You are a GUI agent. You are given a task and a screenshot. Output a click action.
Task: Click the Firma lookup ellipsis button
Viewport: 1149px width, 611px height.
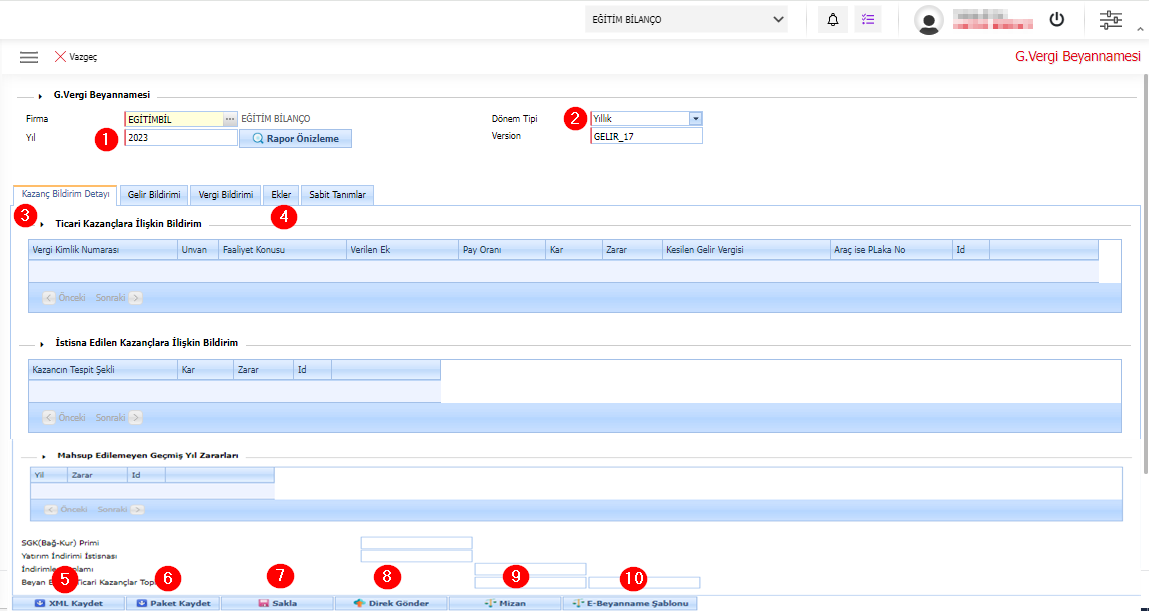point(230,119)
